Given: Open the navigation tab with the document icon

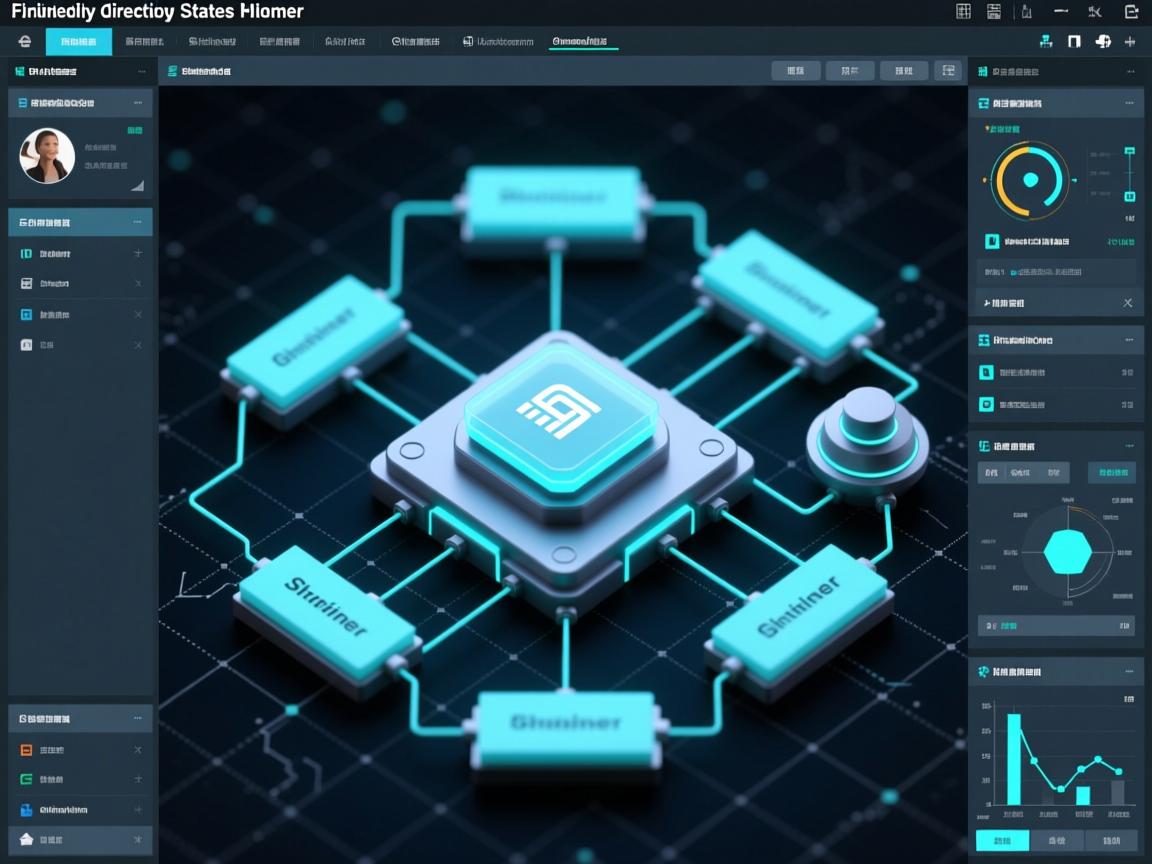Looking at the screenshot, I should (x=498, y=41).
